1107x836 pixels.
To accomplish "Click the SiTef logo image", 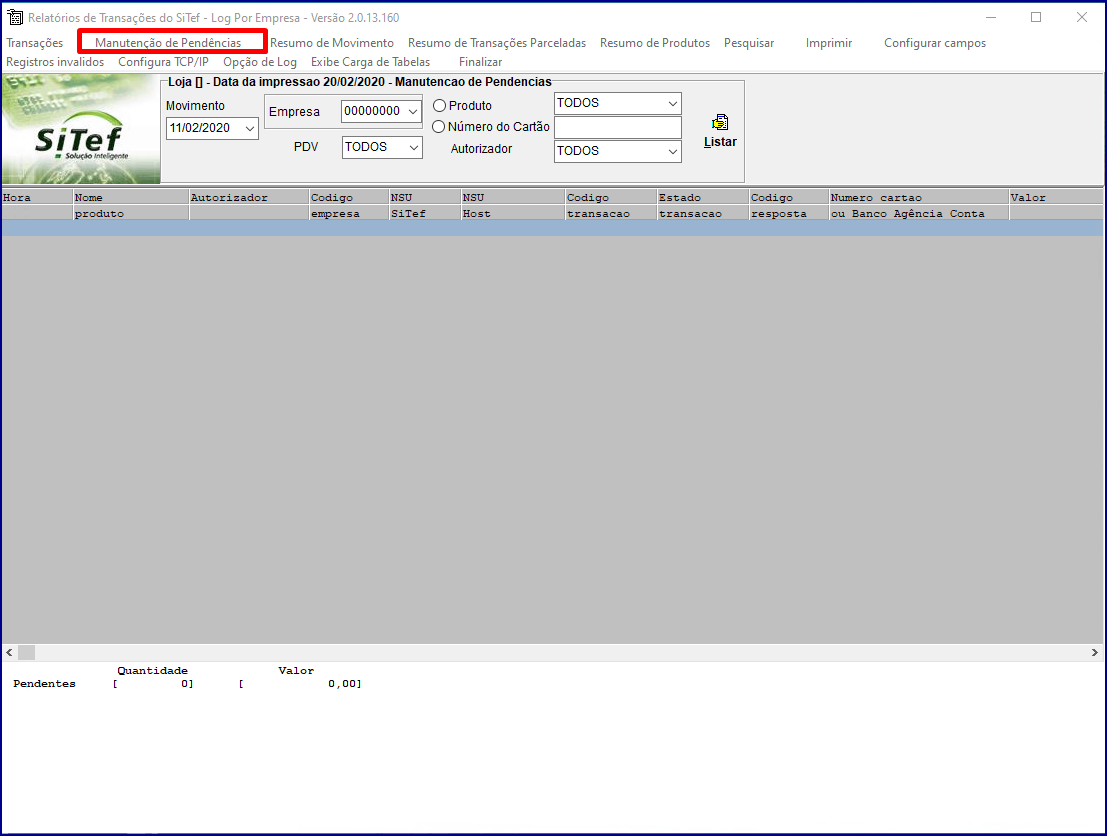I will click(x=81, y=129).
